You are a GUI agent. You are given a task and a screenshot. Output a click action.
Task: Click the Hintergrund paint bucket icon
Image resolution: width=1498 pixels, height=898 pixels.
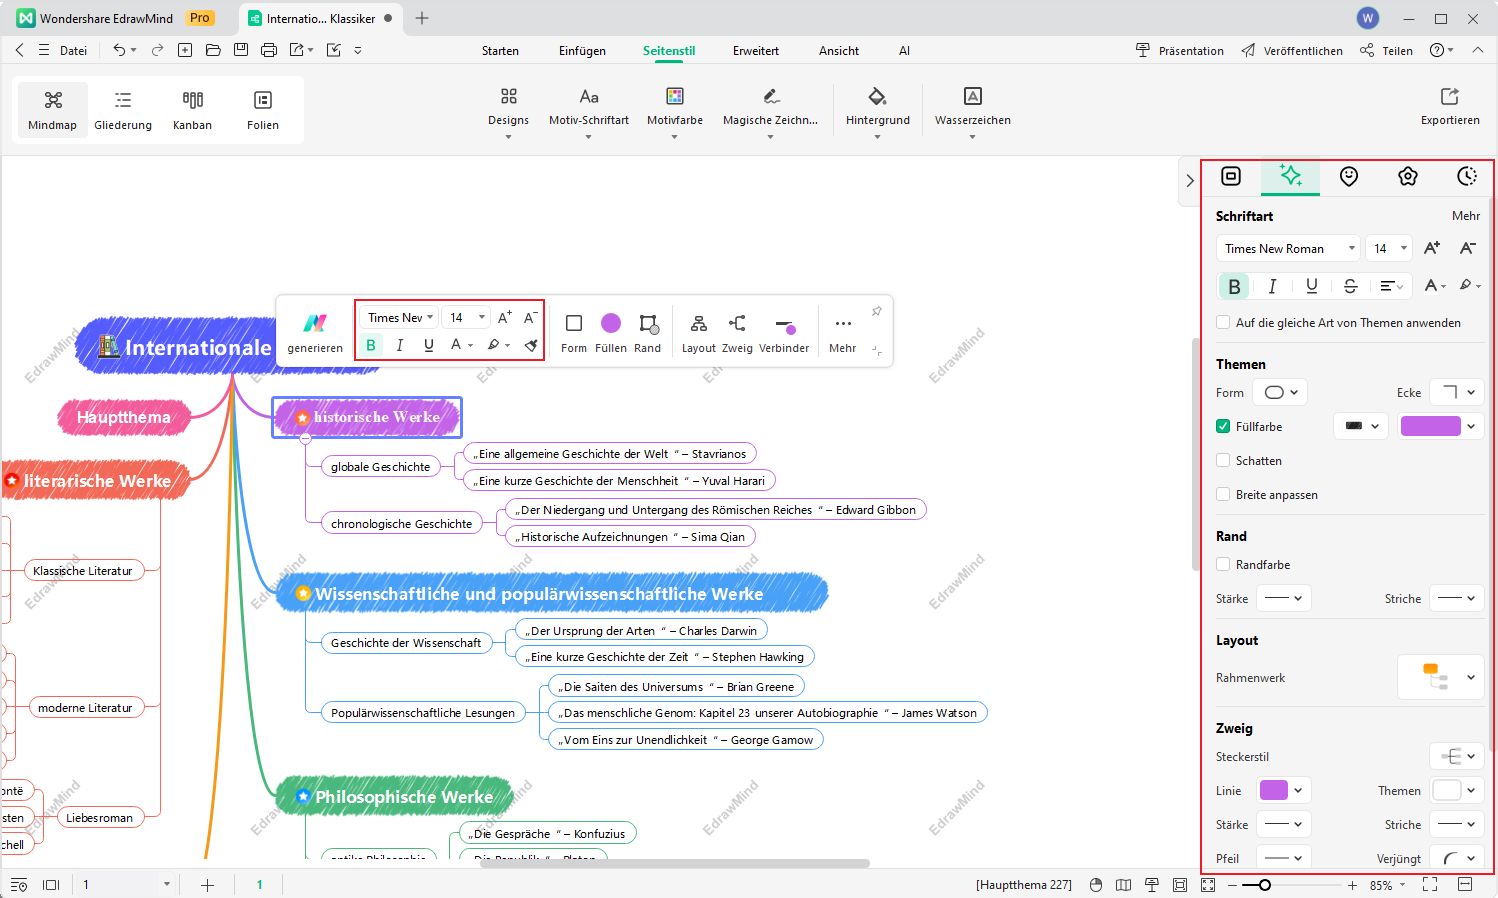[x=877, y=97]
